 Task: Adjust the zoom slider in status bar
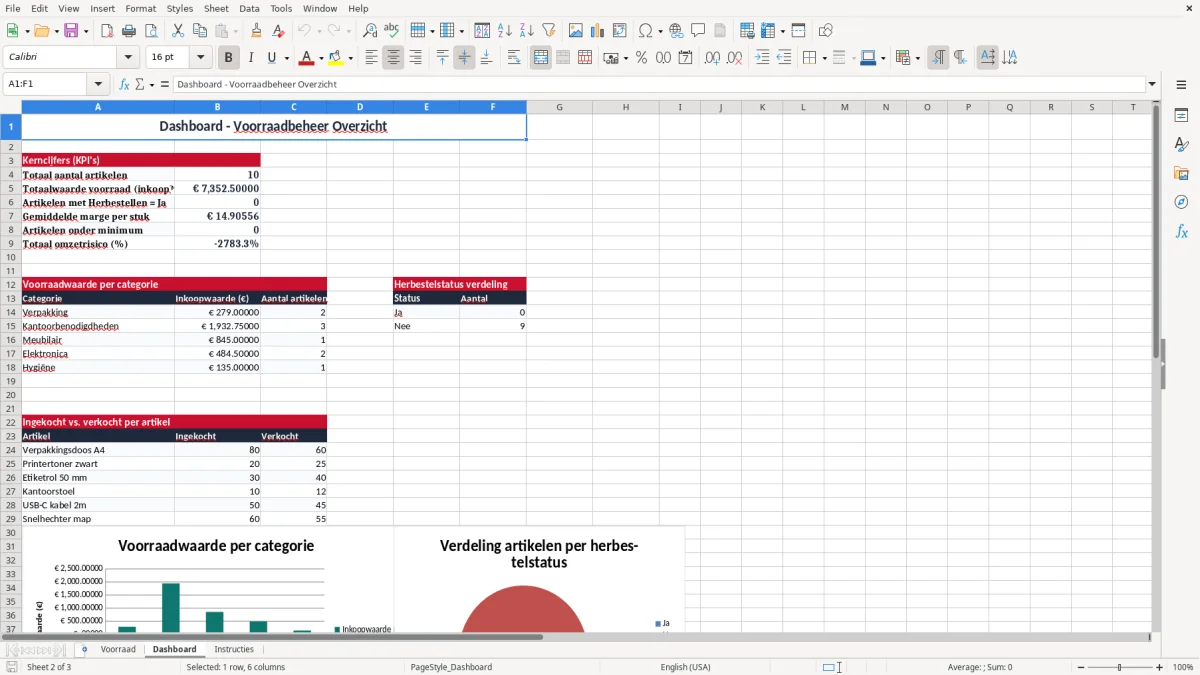tap(1119, 667)
